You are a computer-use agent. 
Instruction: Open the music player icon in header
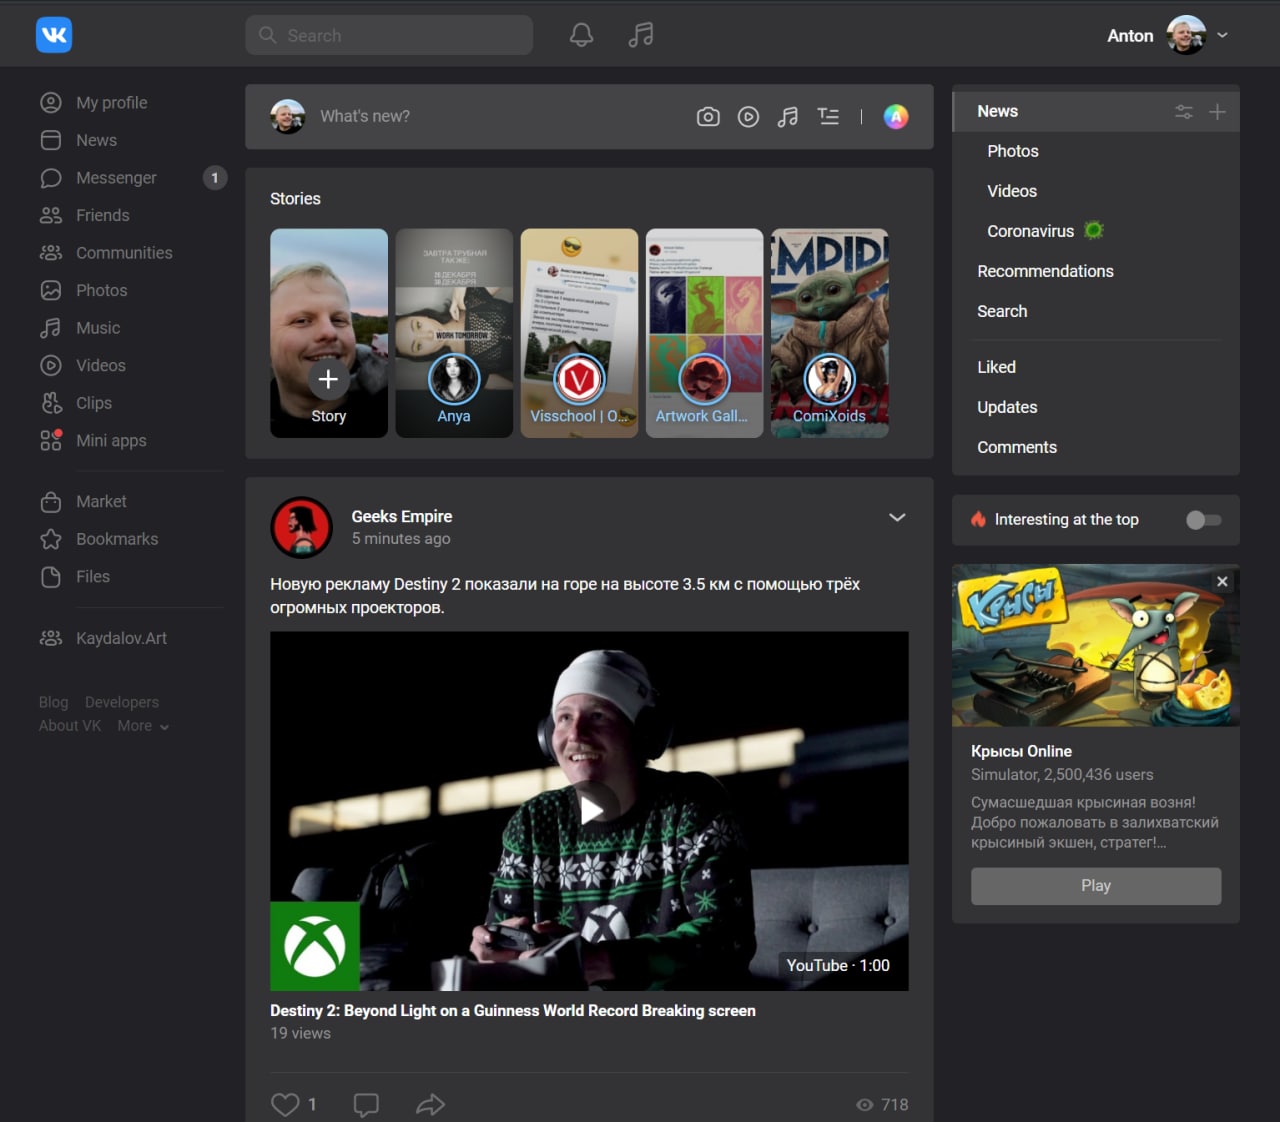click(641, 35)
